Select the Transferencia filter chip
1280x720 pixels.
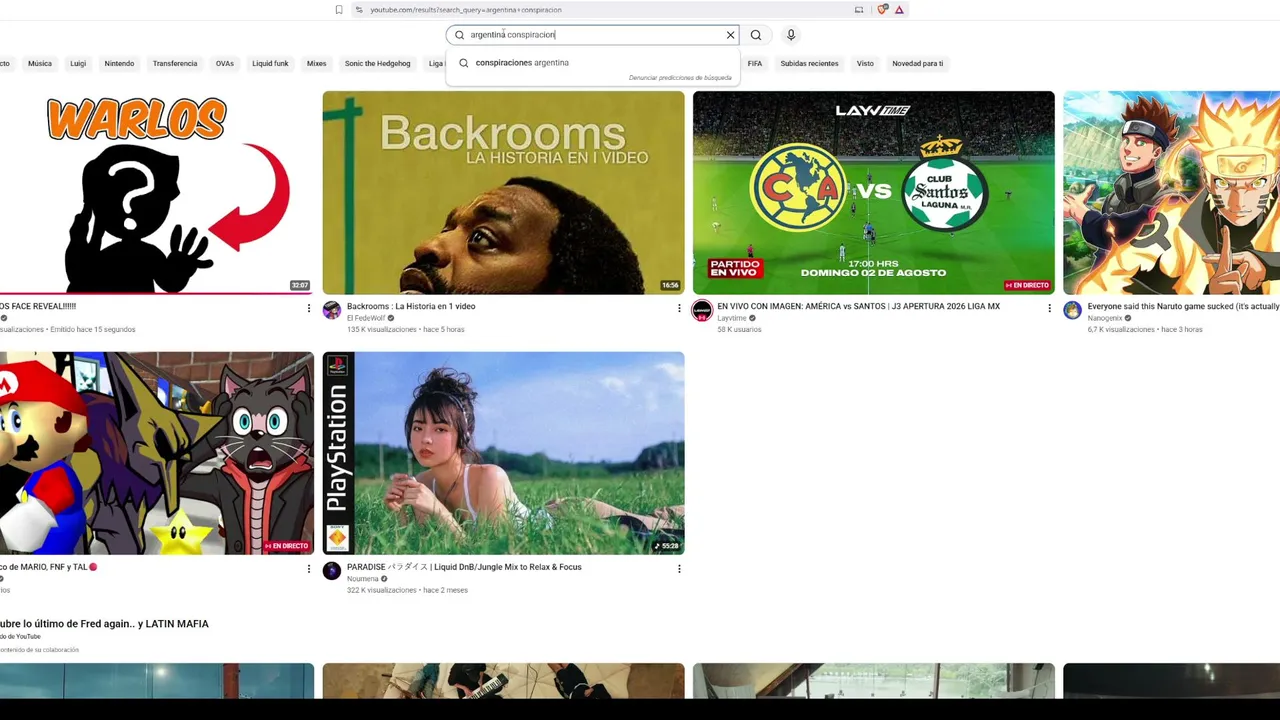tap(175, 64)
